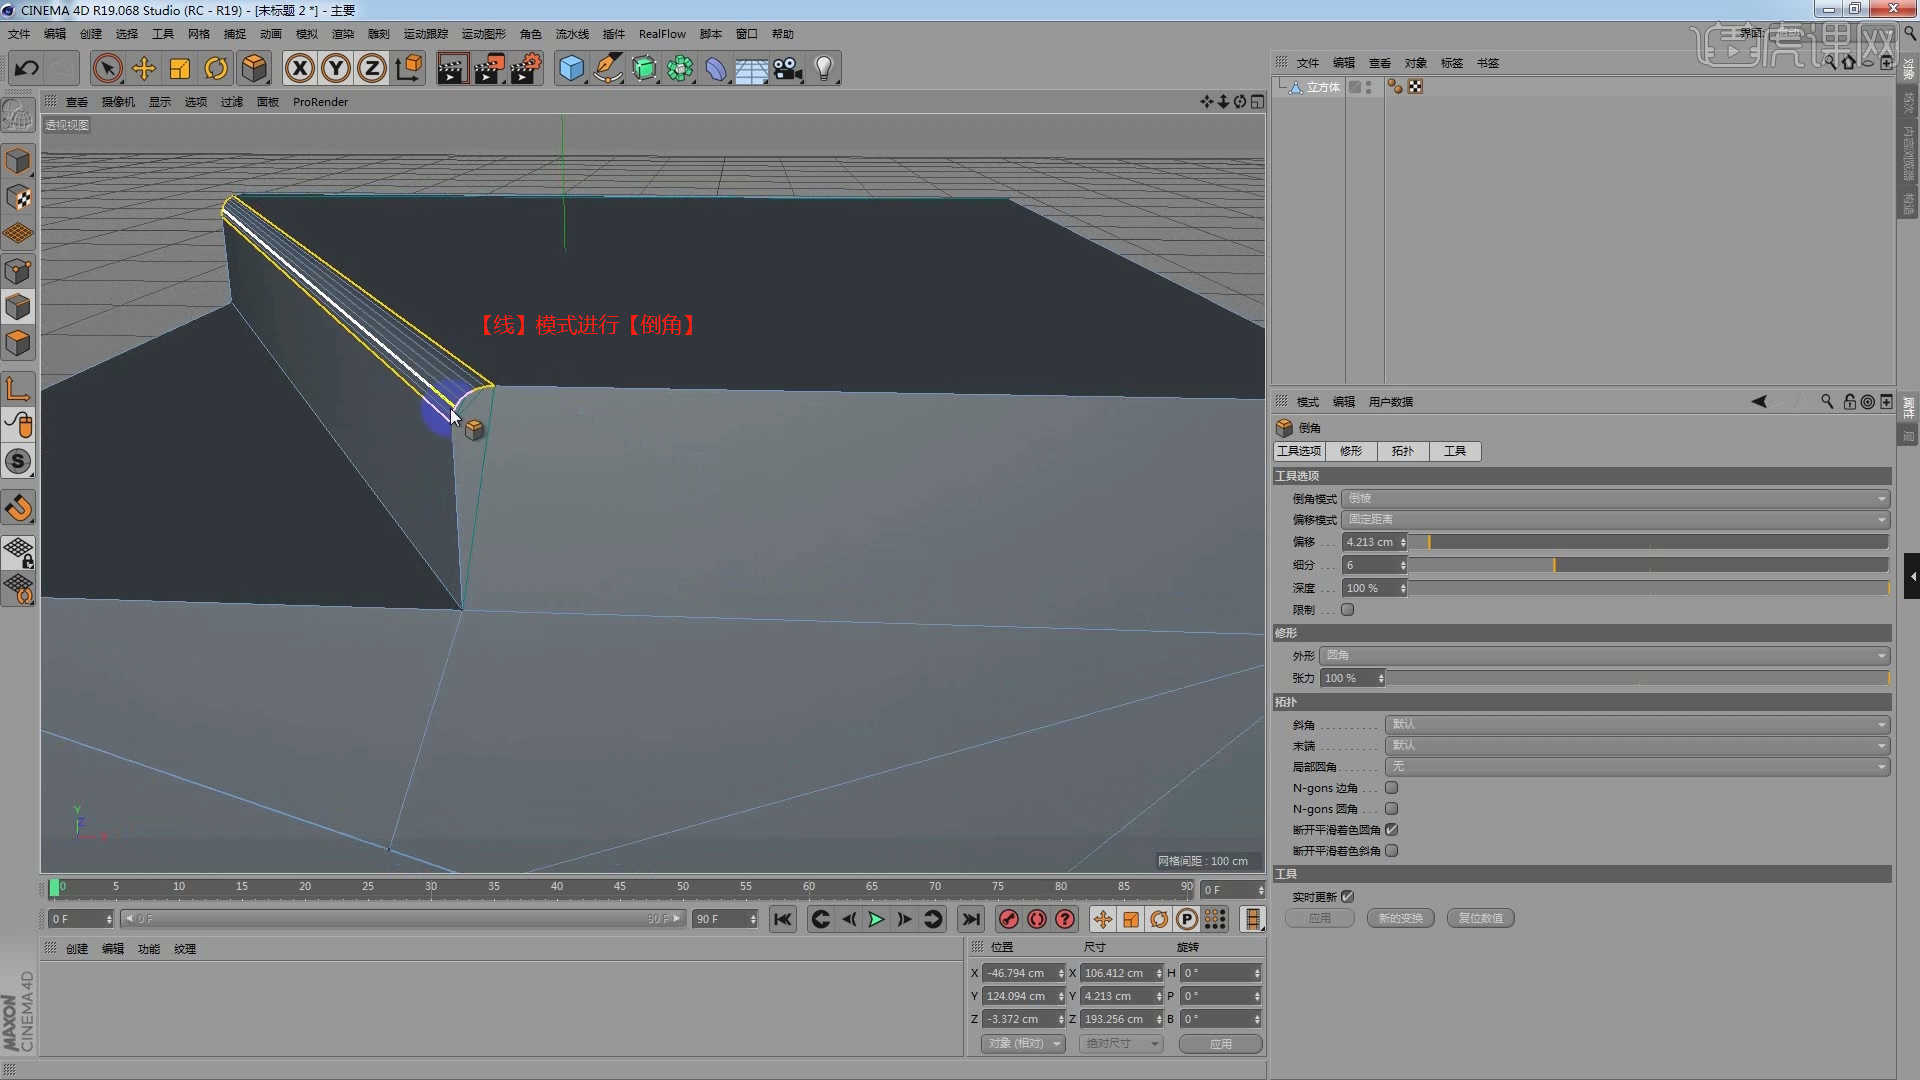Add a Cube primitive object
Screen dimensions: 1920x1080
571,68
